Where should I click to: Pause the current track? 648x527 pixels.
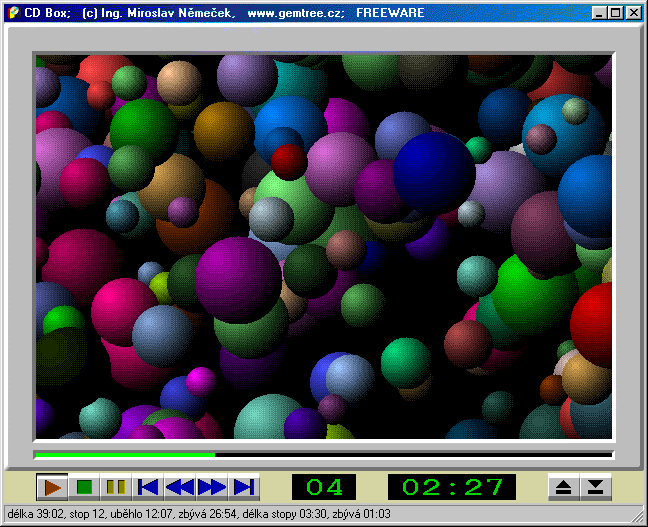[116, 487]
